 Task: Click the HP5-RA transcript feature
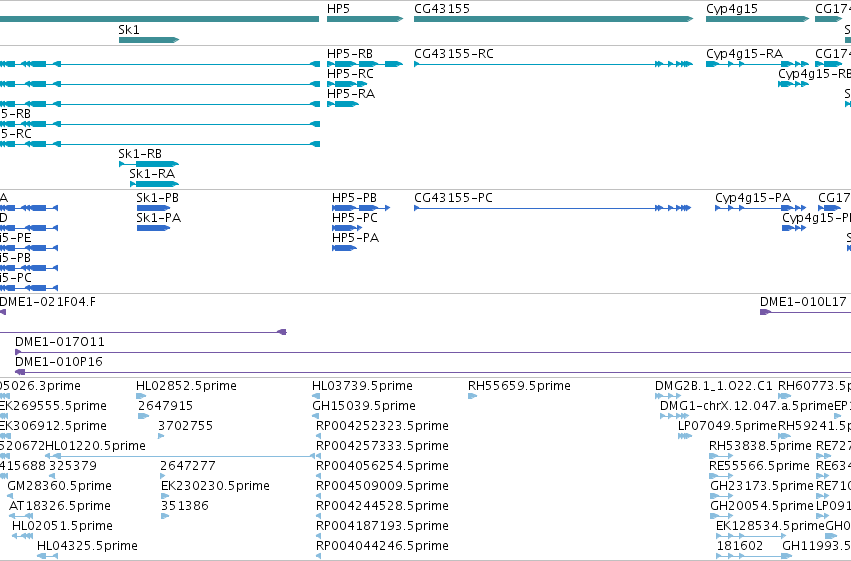coord(343,104)
